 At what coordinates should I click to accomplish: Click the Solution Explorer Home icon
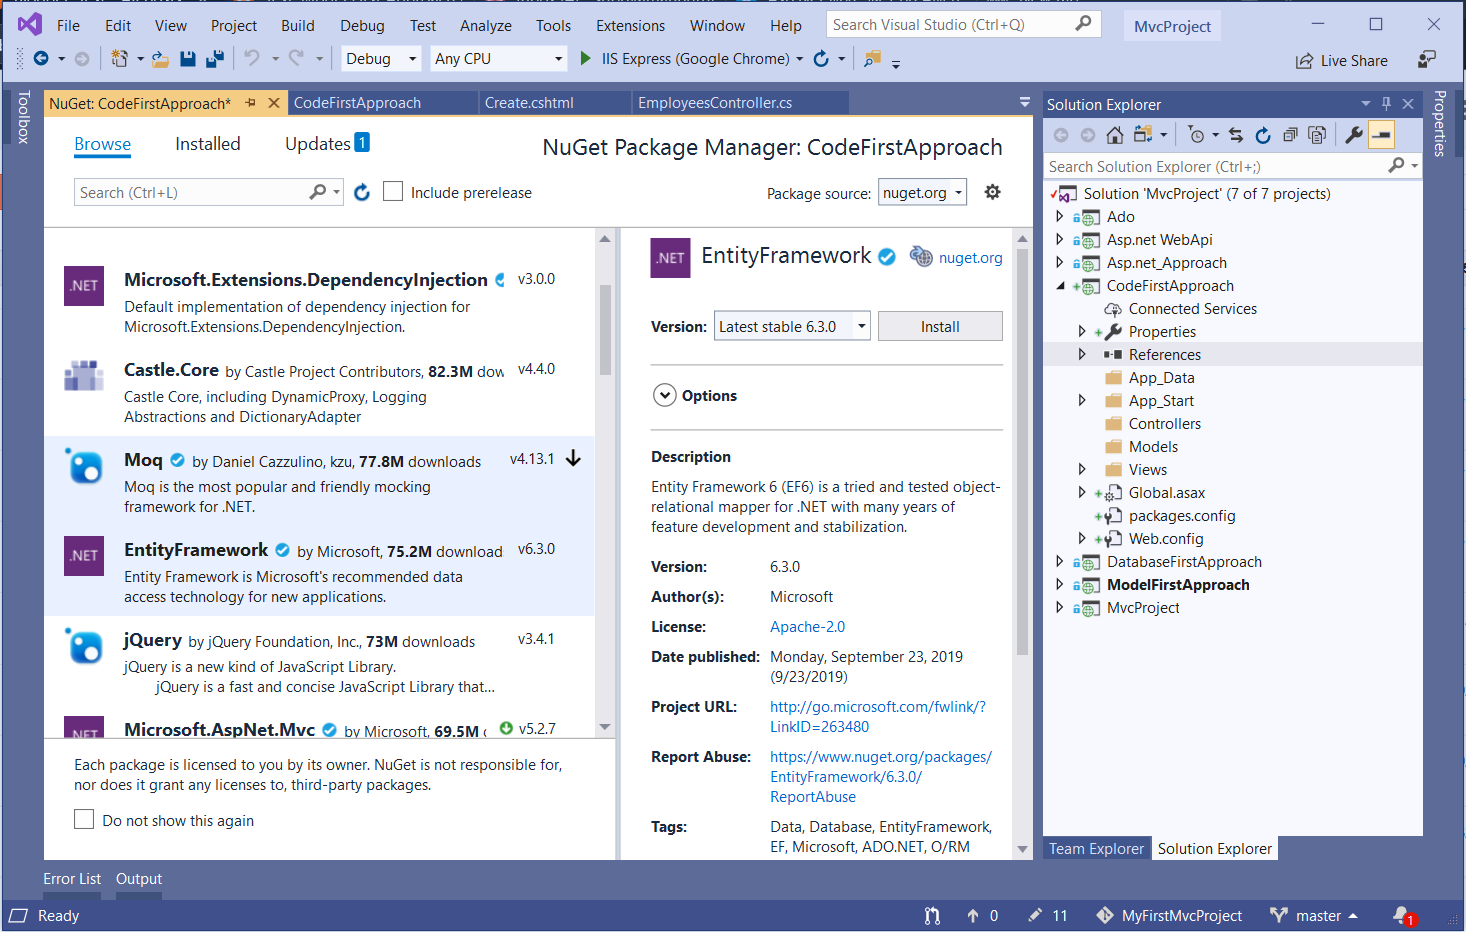pos(1115,135)
